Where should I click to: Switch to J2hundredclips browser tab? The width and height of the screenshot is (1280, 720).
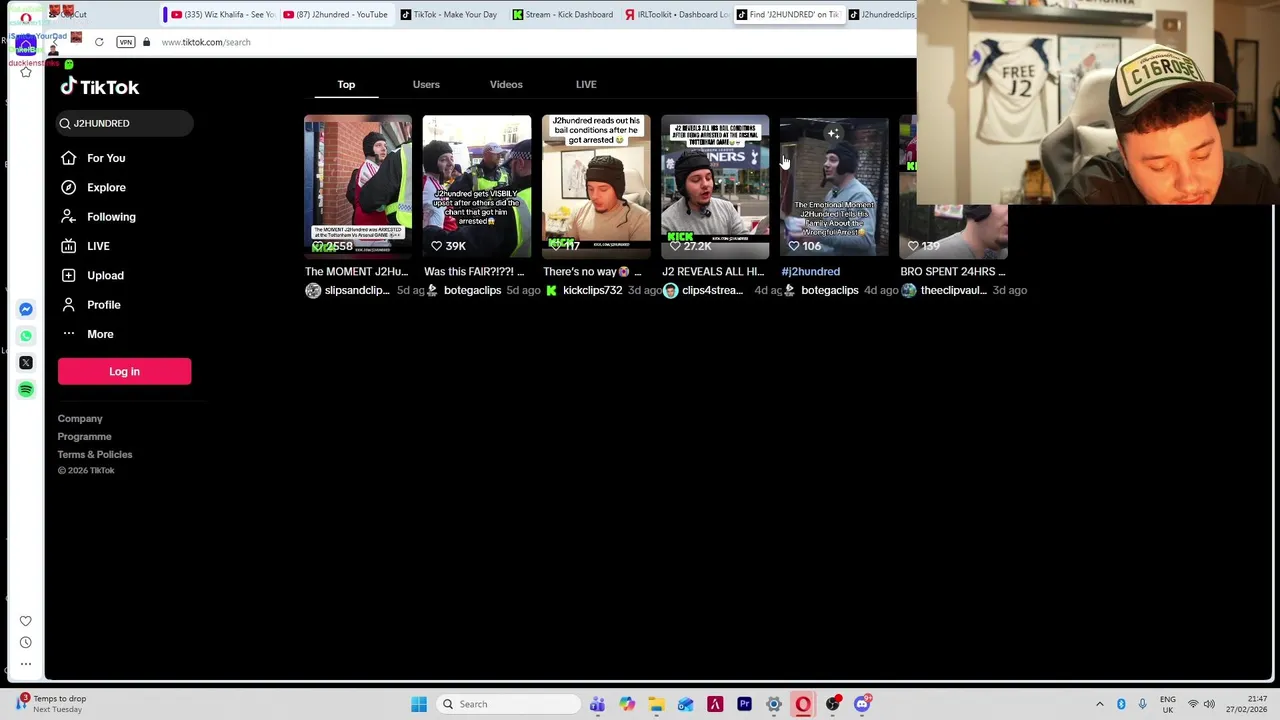click(x=882, y=14)
